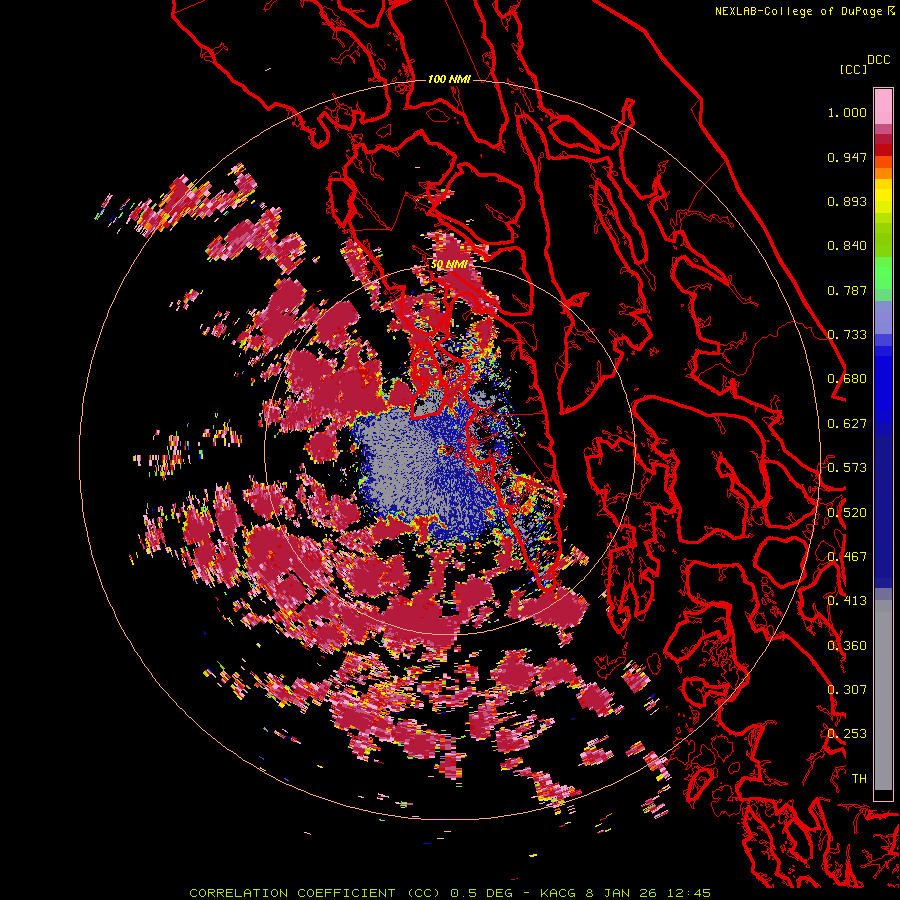Click the 0.627 scale value
The height and width of the screenshot is (900, 900).
tap(847, 424)
